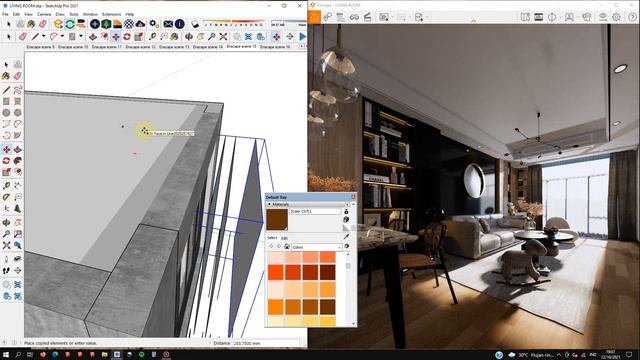Viewport: 640px width, 360px height.
Task: Switch to Enscape scene 12 tab
Action: 140,47
